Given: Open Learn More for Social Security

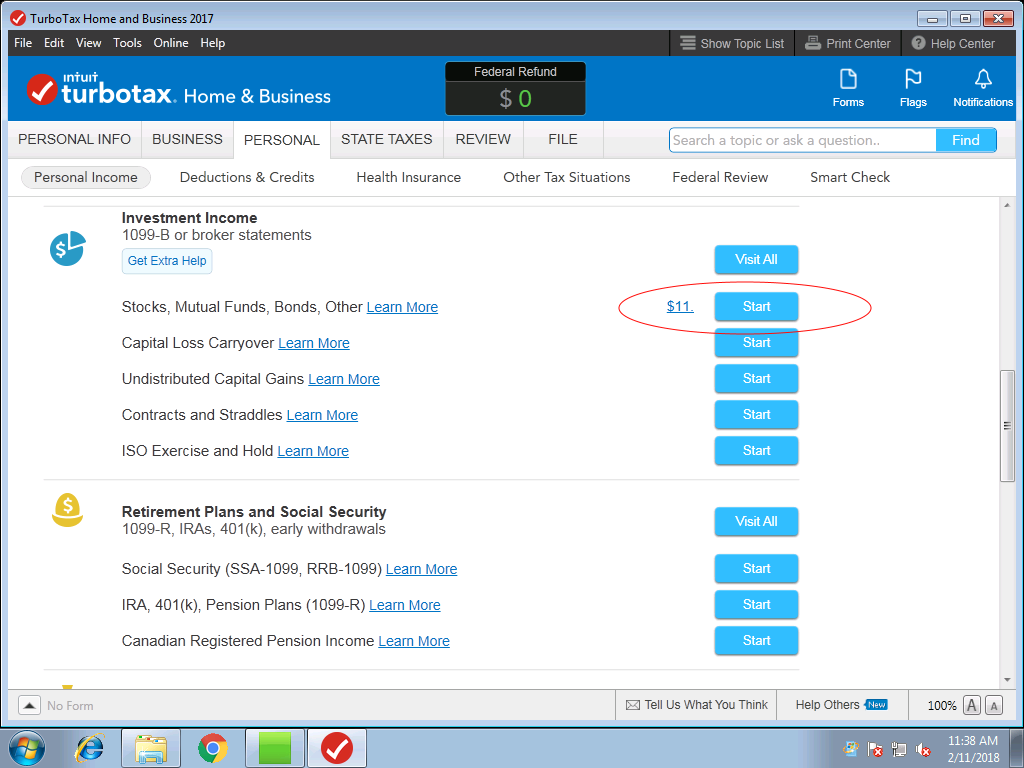Looking at the screenshot, I should tap(421, 569).
